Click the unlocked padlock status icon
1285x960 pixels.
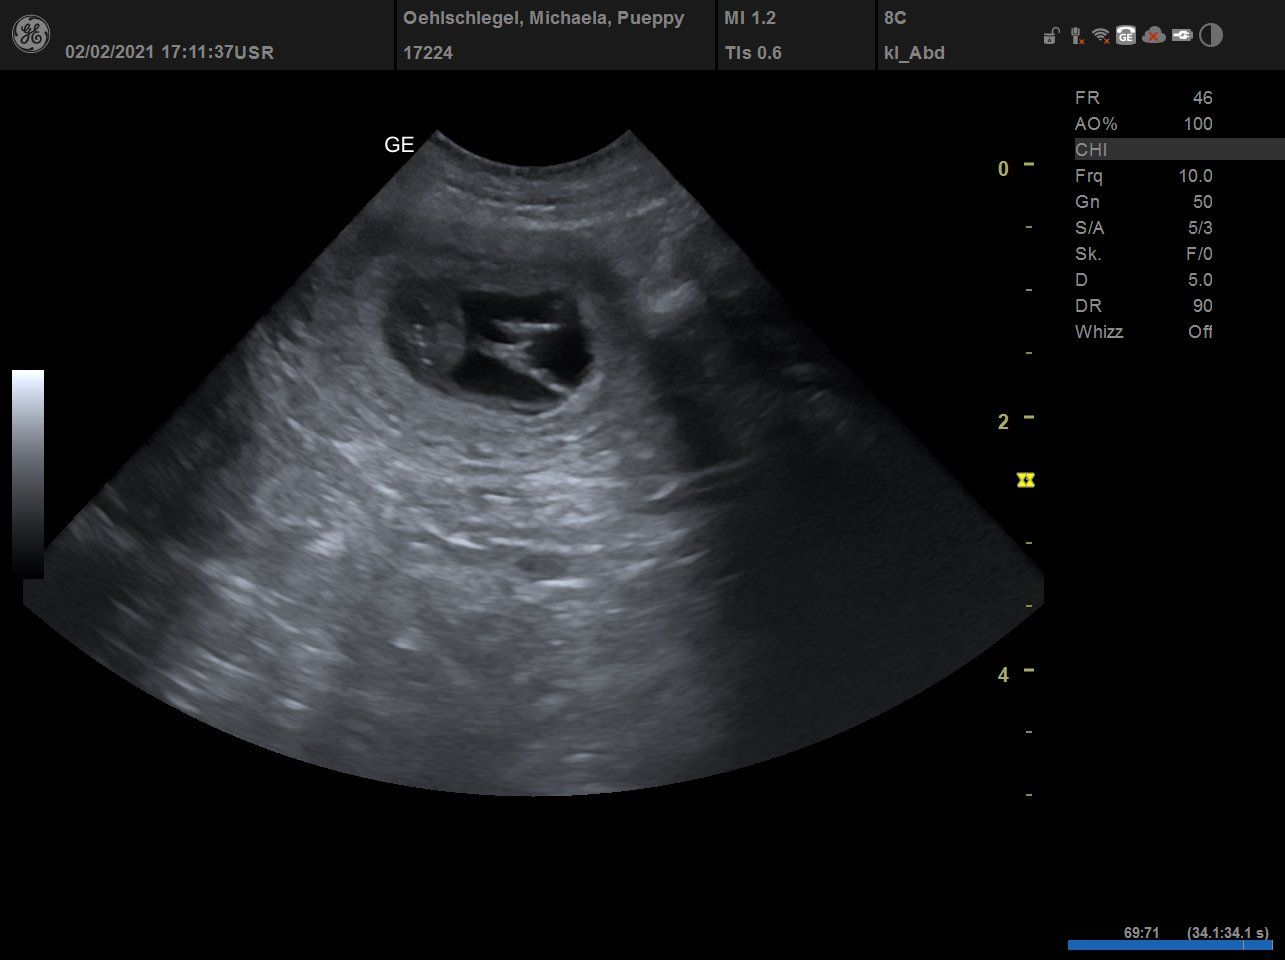pyautogui.click(x=1050, y=37)
